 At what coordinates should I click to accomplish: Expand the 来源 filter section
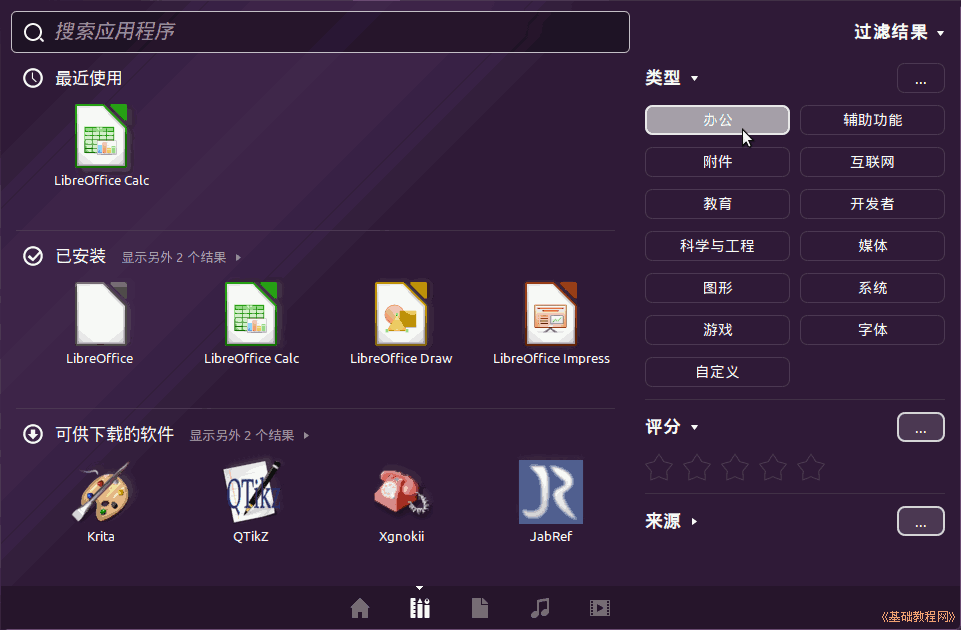[x=671, y=521]
